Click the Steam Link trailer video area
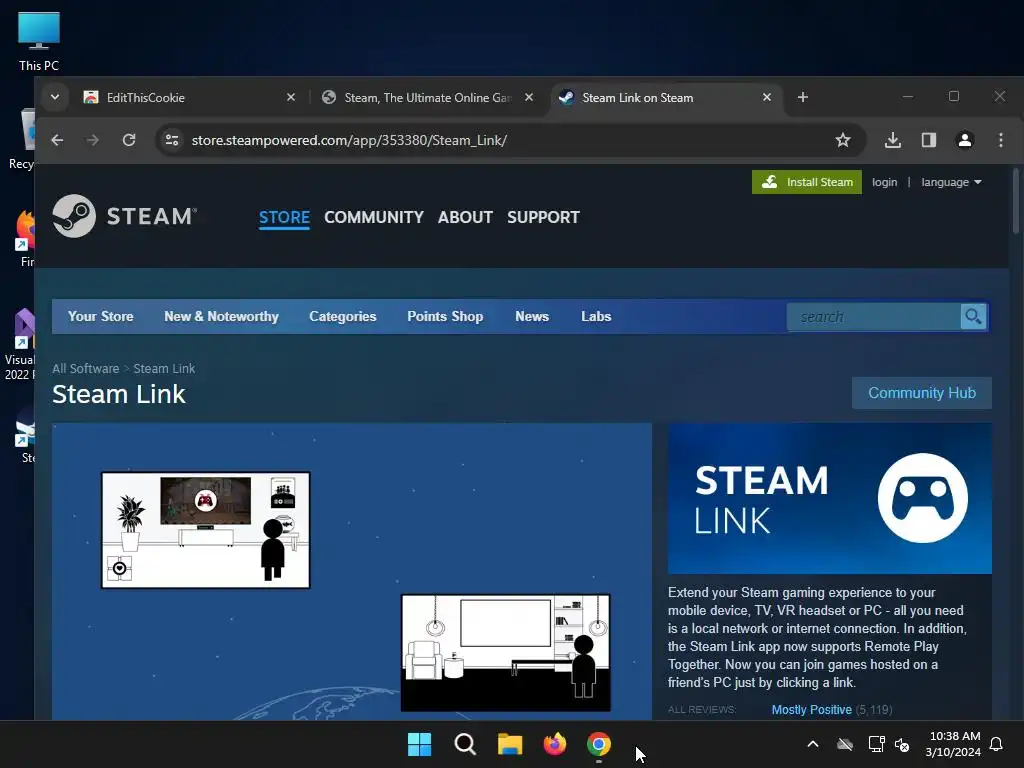Viewport: 1024px width, 768px height. point(352,571)
